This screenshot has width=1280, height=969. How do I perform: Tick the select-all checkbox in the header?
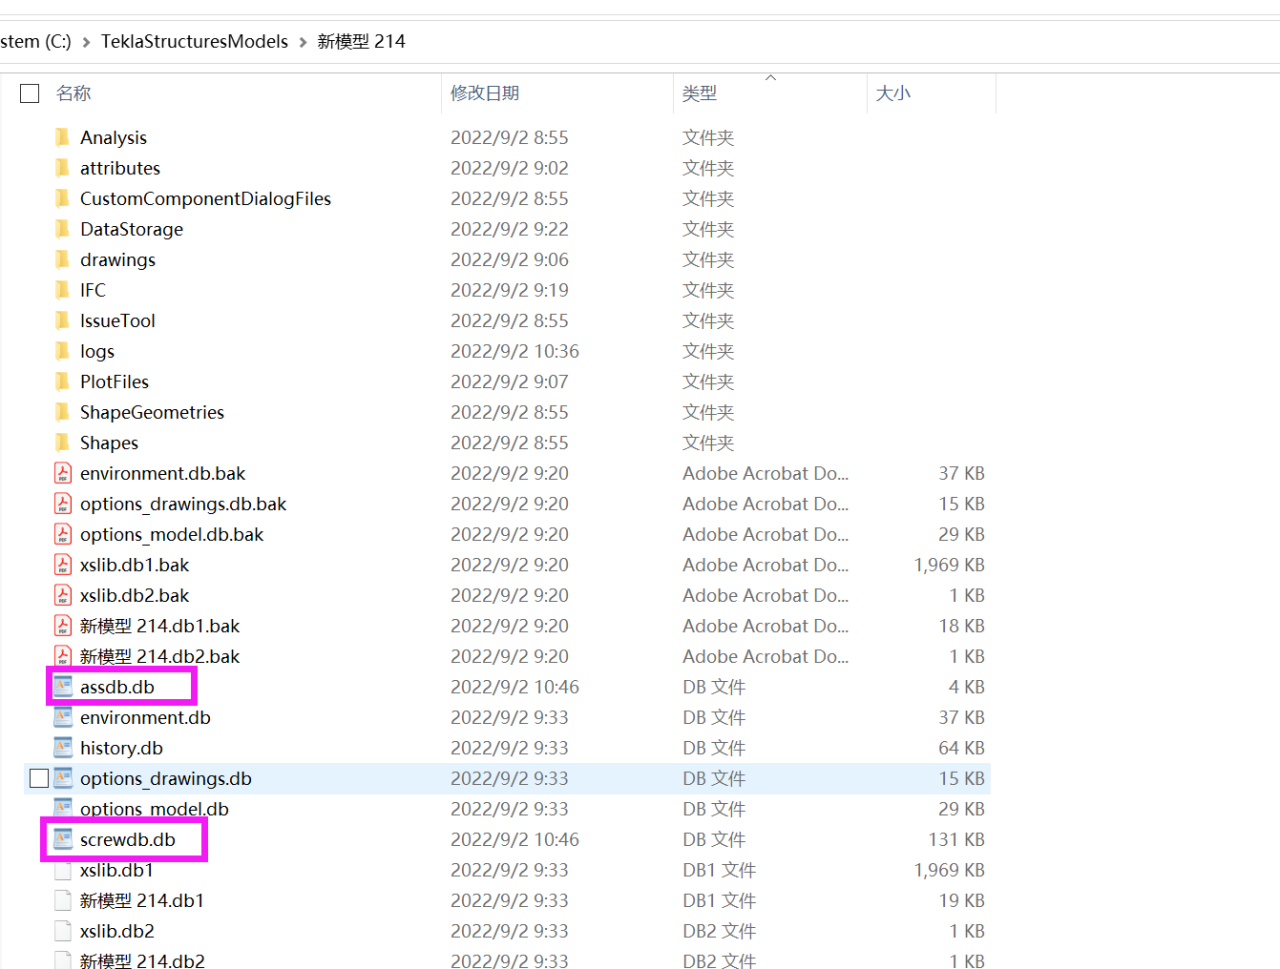(x=30, y=93)
